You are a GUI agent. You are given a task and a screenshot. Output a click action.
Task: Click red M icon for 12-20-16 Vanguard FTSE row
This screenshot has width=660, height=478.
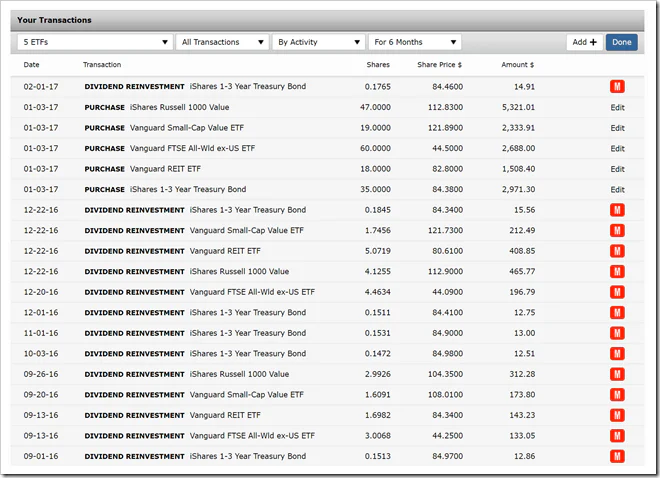click(x=617, y=292)
